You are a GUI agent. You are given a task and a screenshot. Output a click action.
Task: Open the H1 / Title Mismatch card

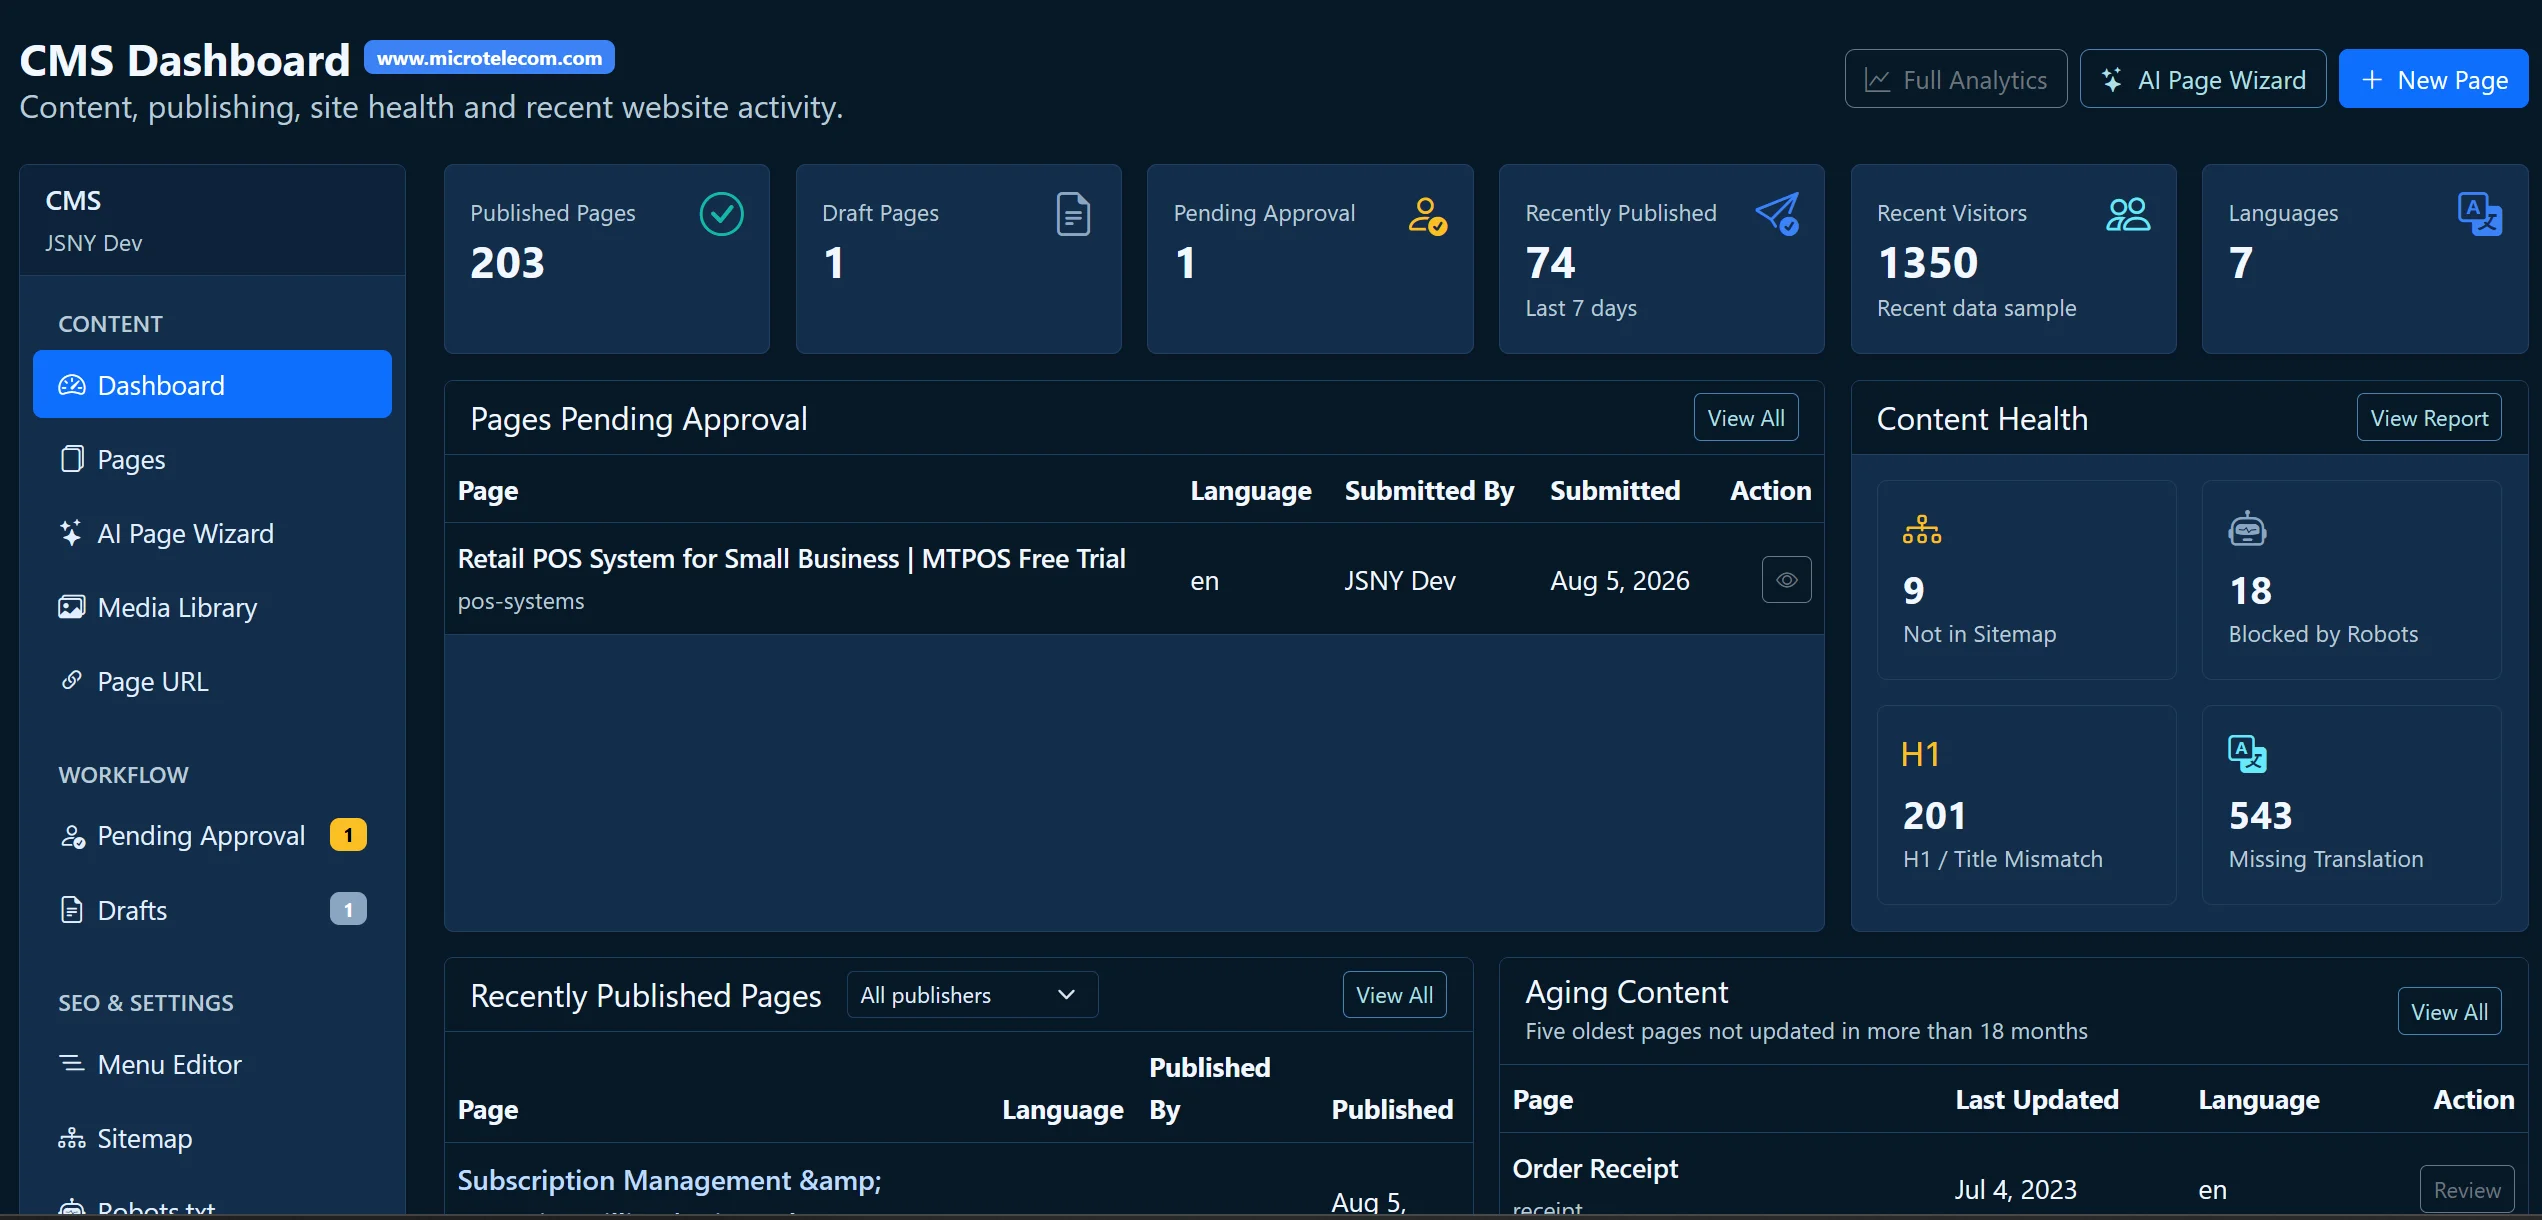click(x=2026, y=805)
